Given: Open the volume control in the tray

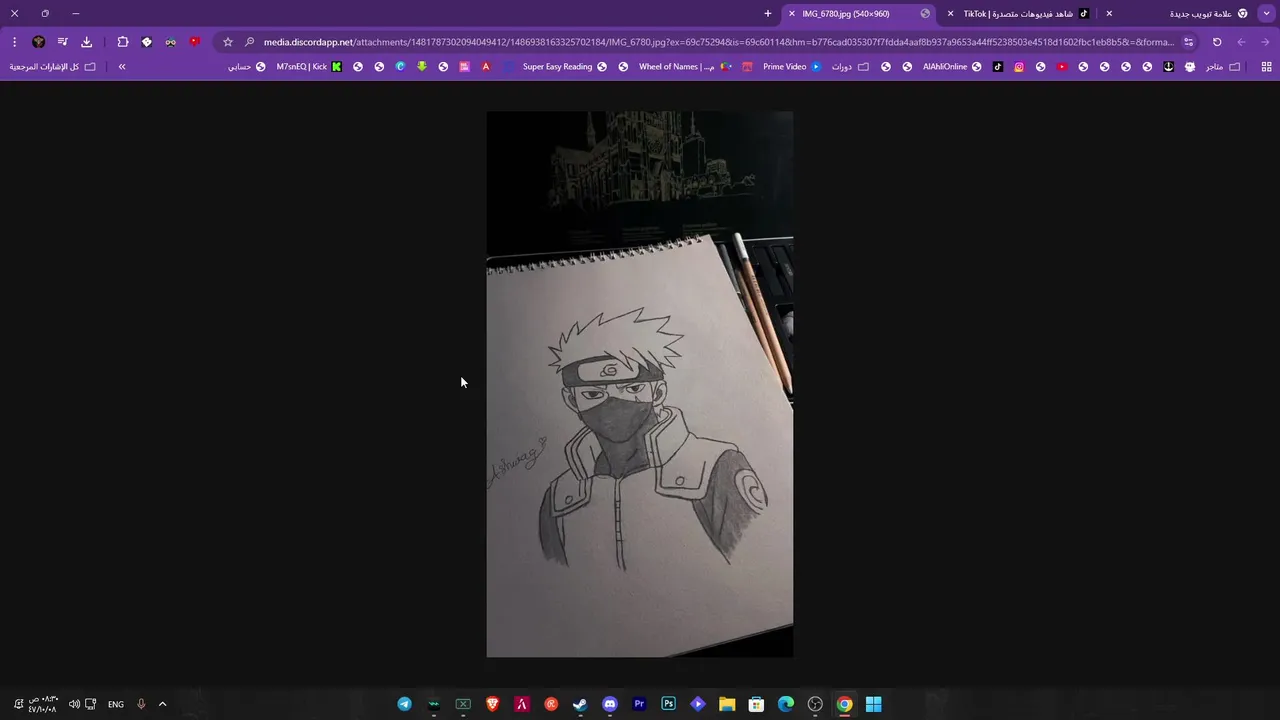Looking at the screenshot, I should click(x=74, y=704).
